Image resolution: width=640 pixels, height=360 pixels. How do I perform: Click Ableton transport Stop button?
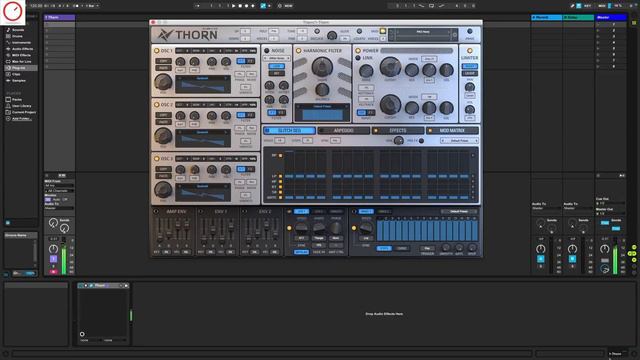tap(240, 6)
